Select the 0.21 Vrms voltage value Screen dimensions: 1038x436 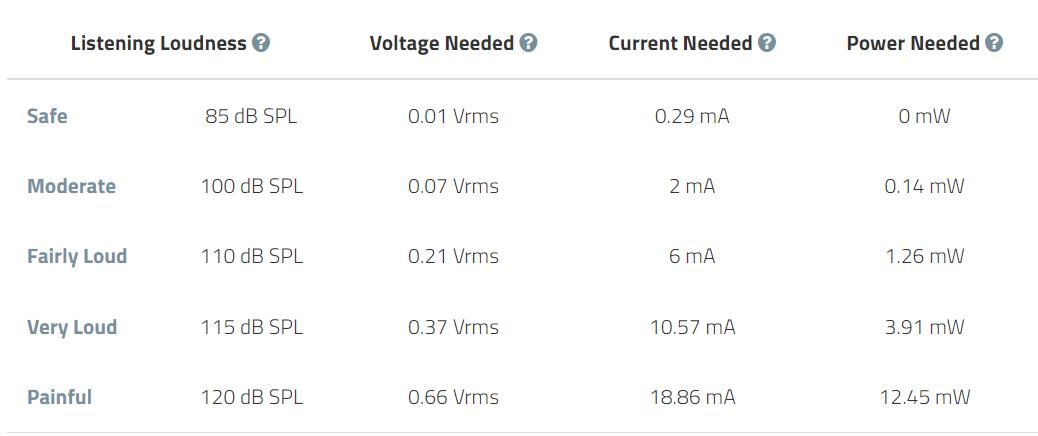pyautogui.click(x=453, y=256)
